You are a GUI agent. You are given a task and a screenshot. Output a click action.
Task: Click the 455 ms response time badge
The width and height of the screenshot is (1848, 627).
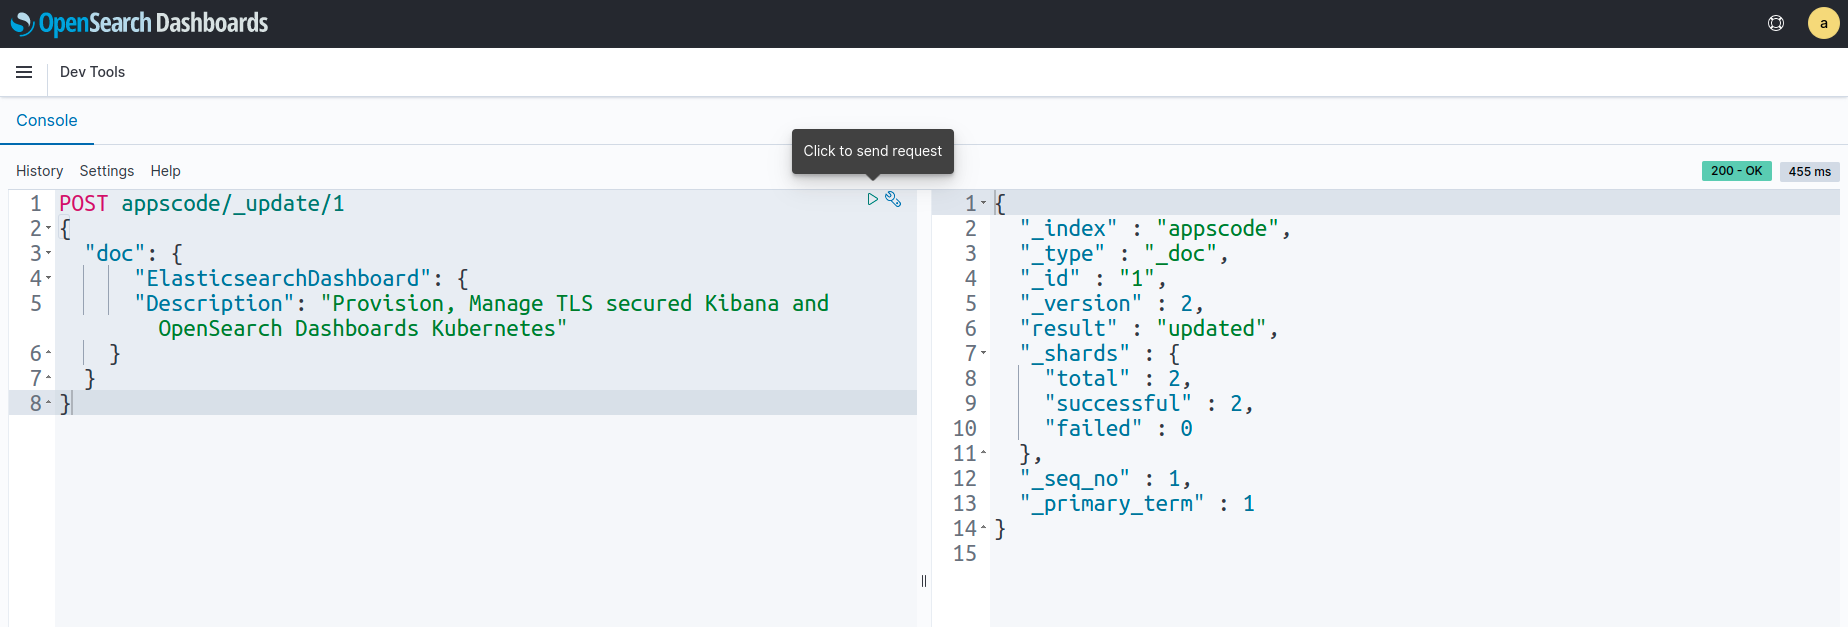(1809, 171)
